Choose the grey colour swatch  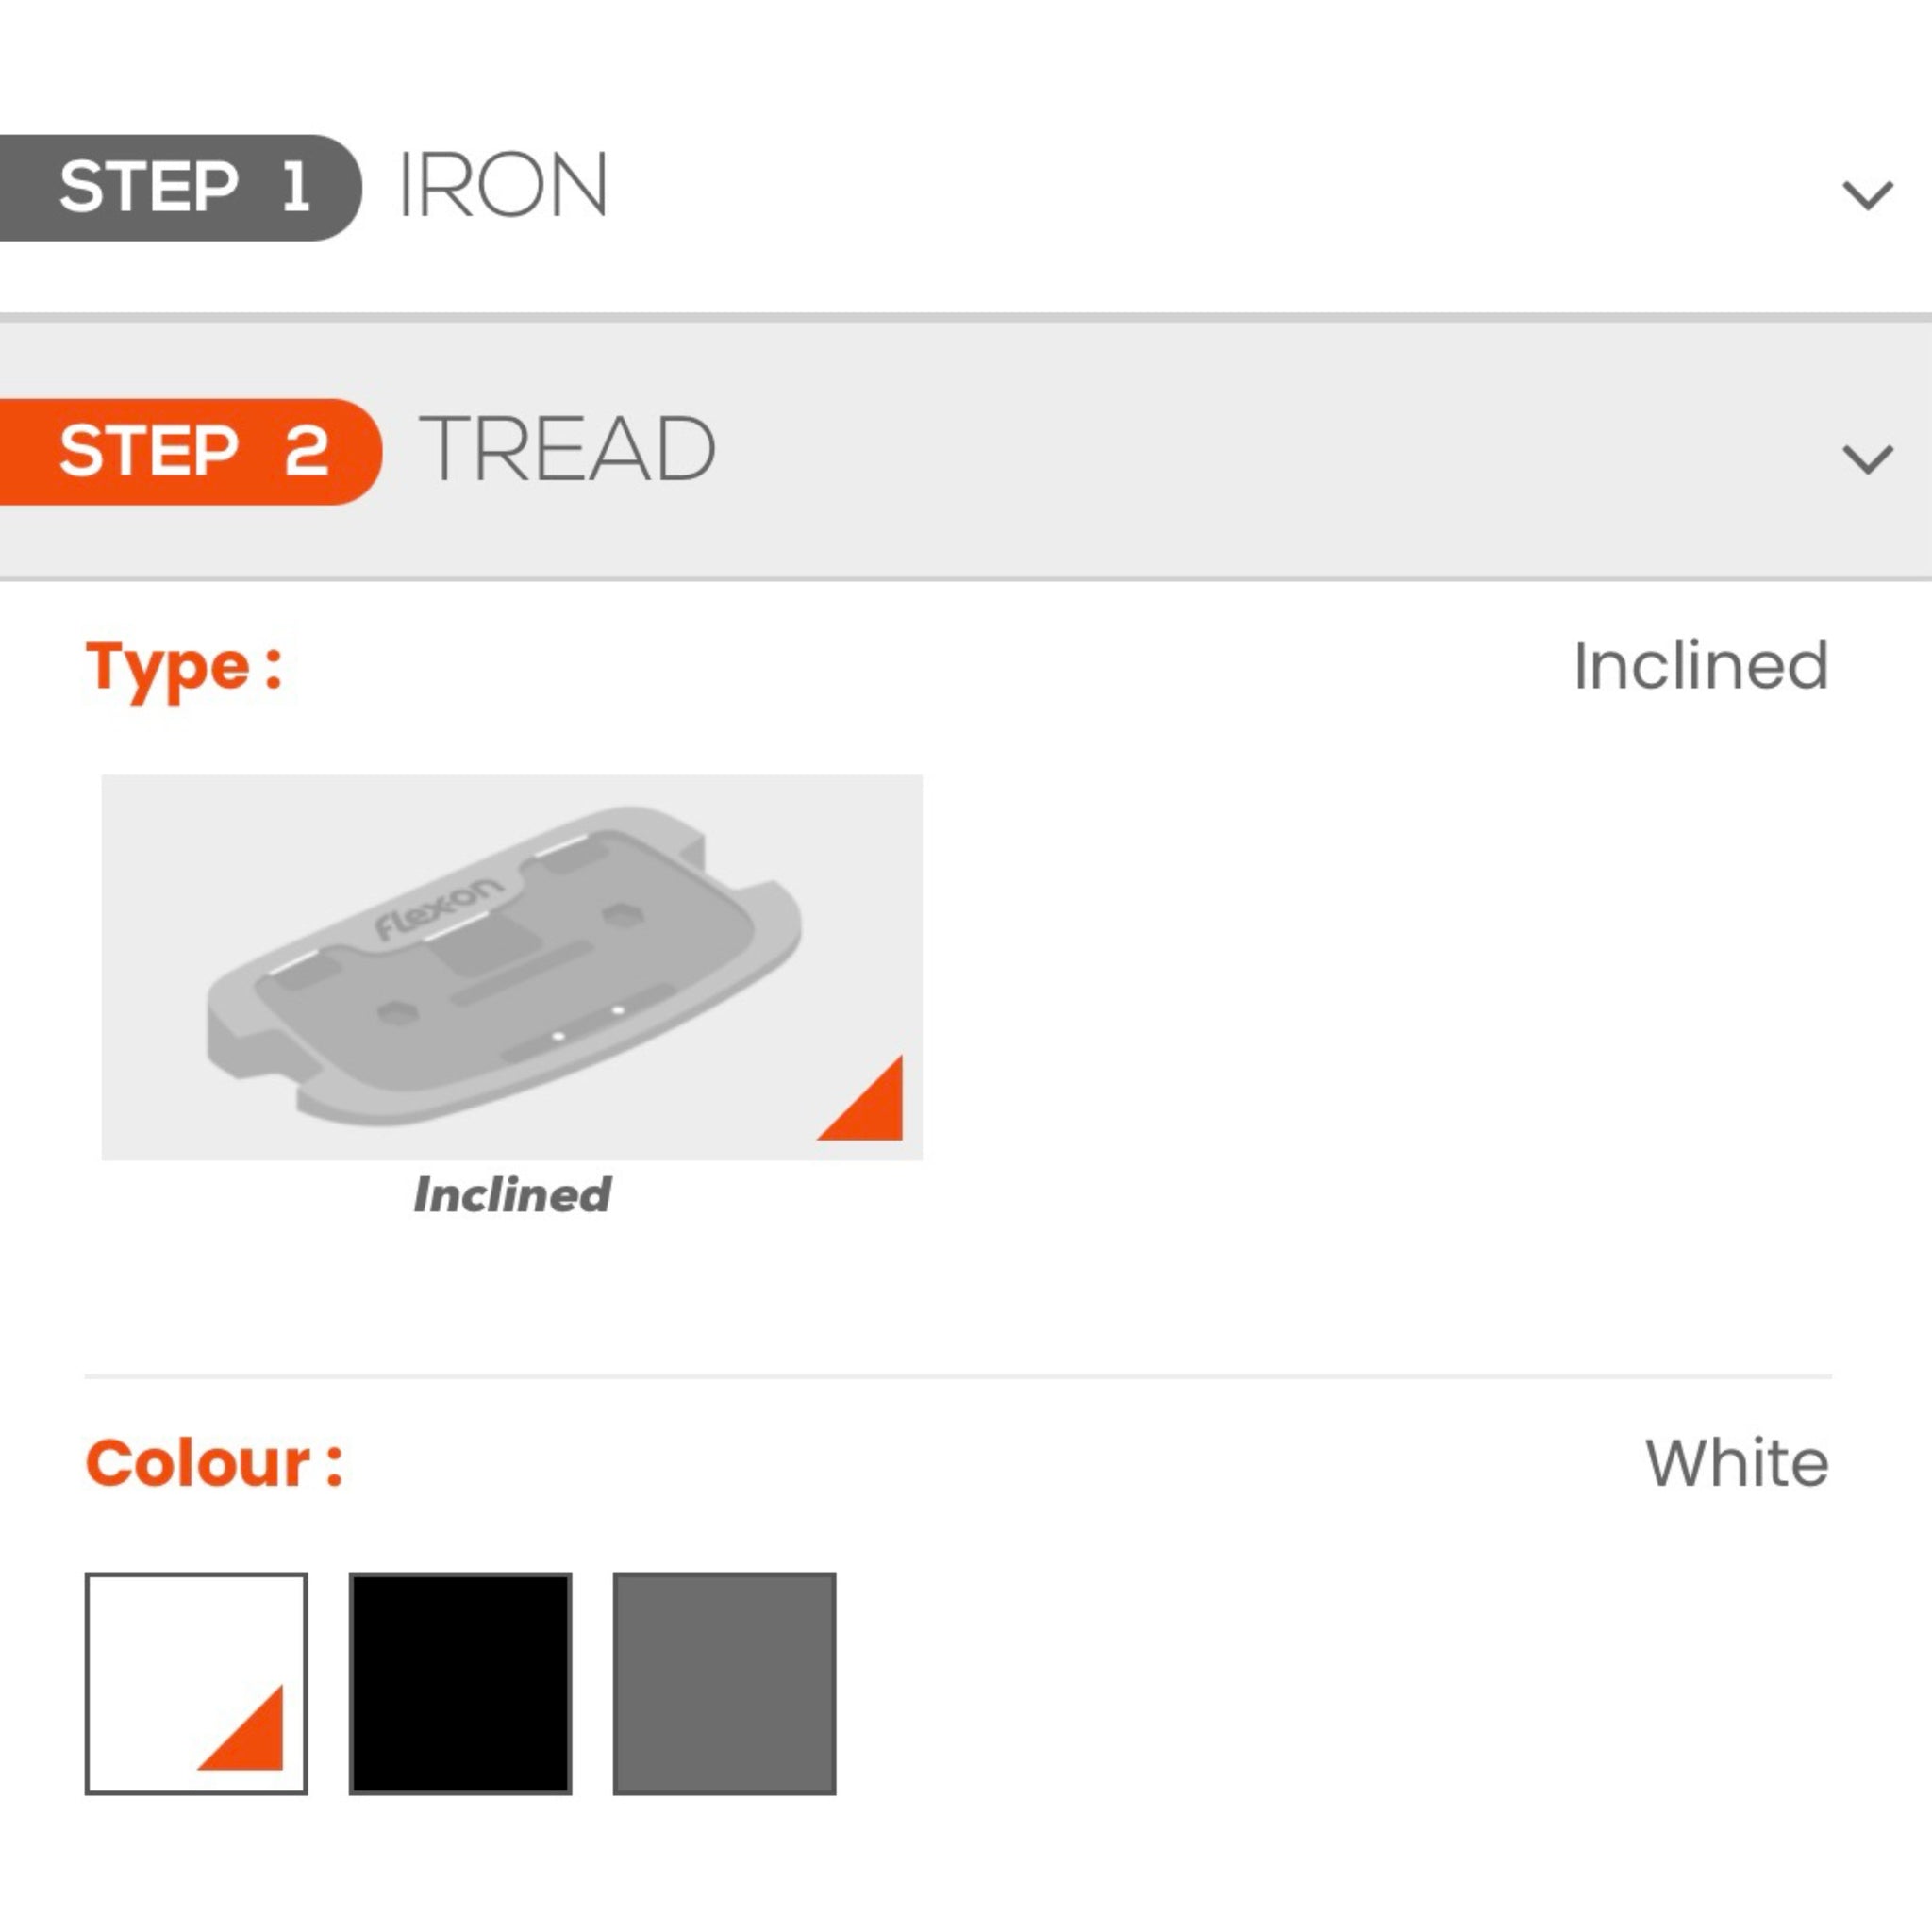[724, 1683]
